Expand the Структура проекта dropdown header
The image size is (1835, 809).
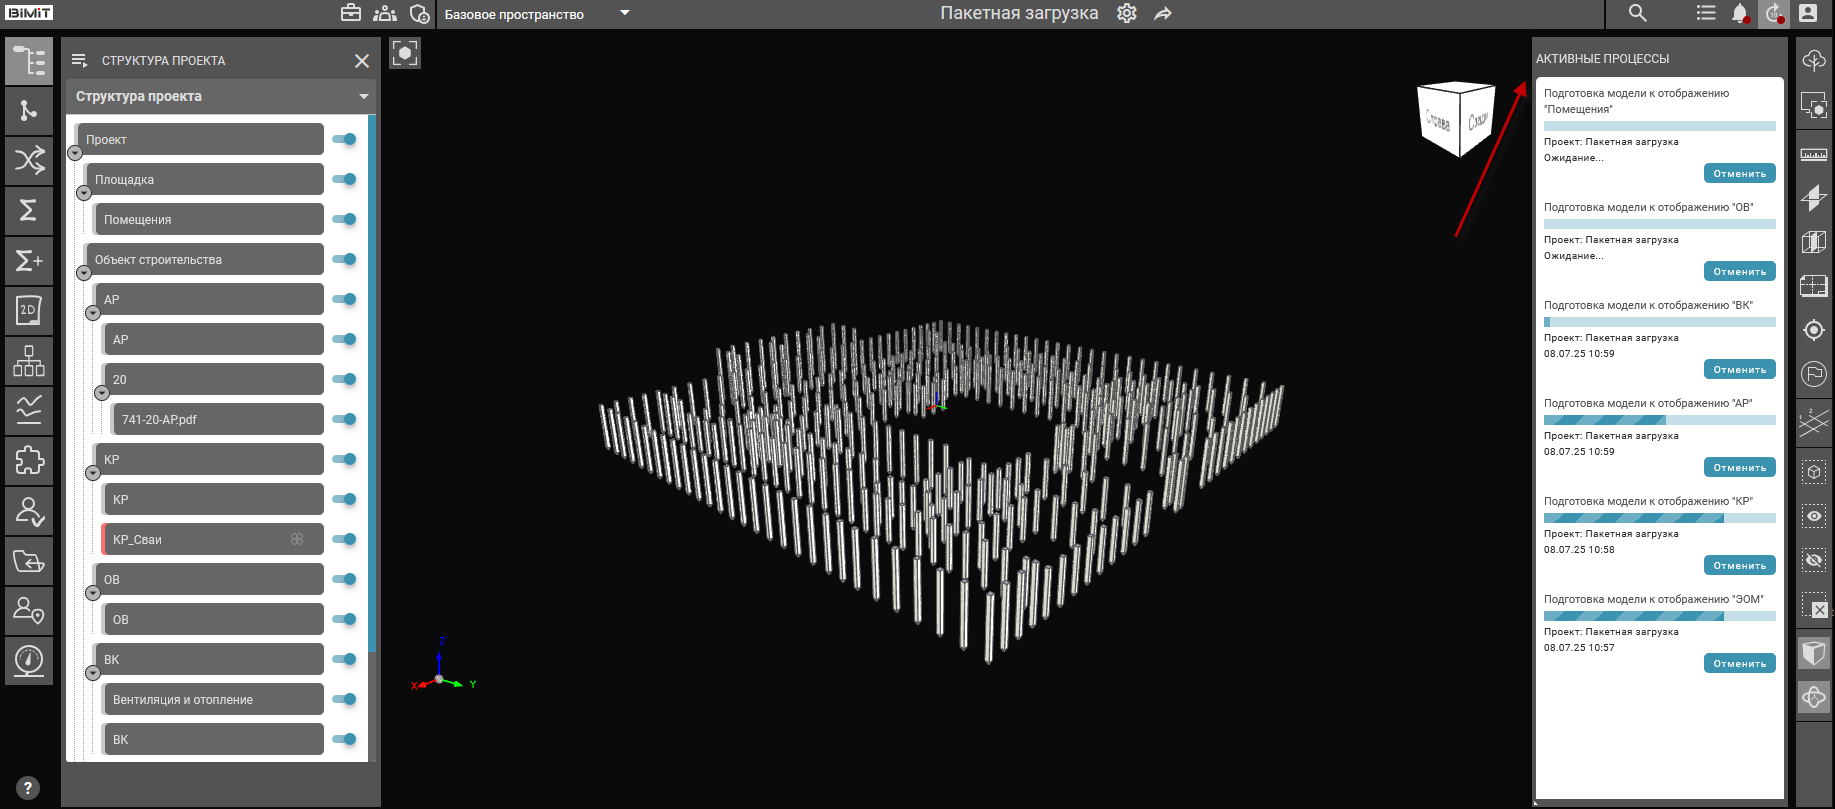(363, 97)
